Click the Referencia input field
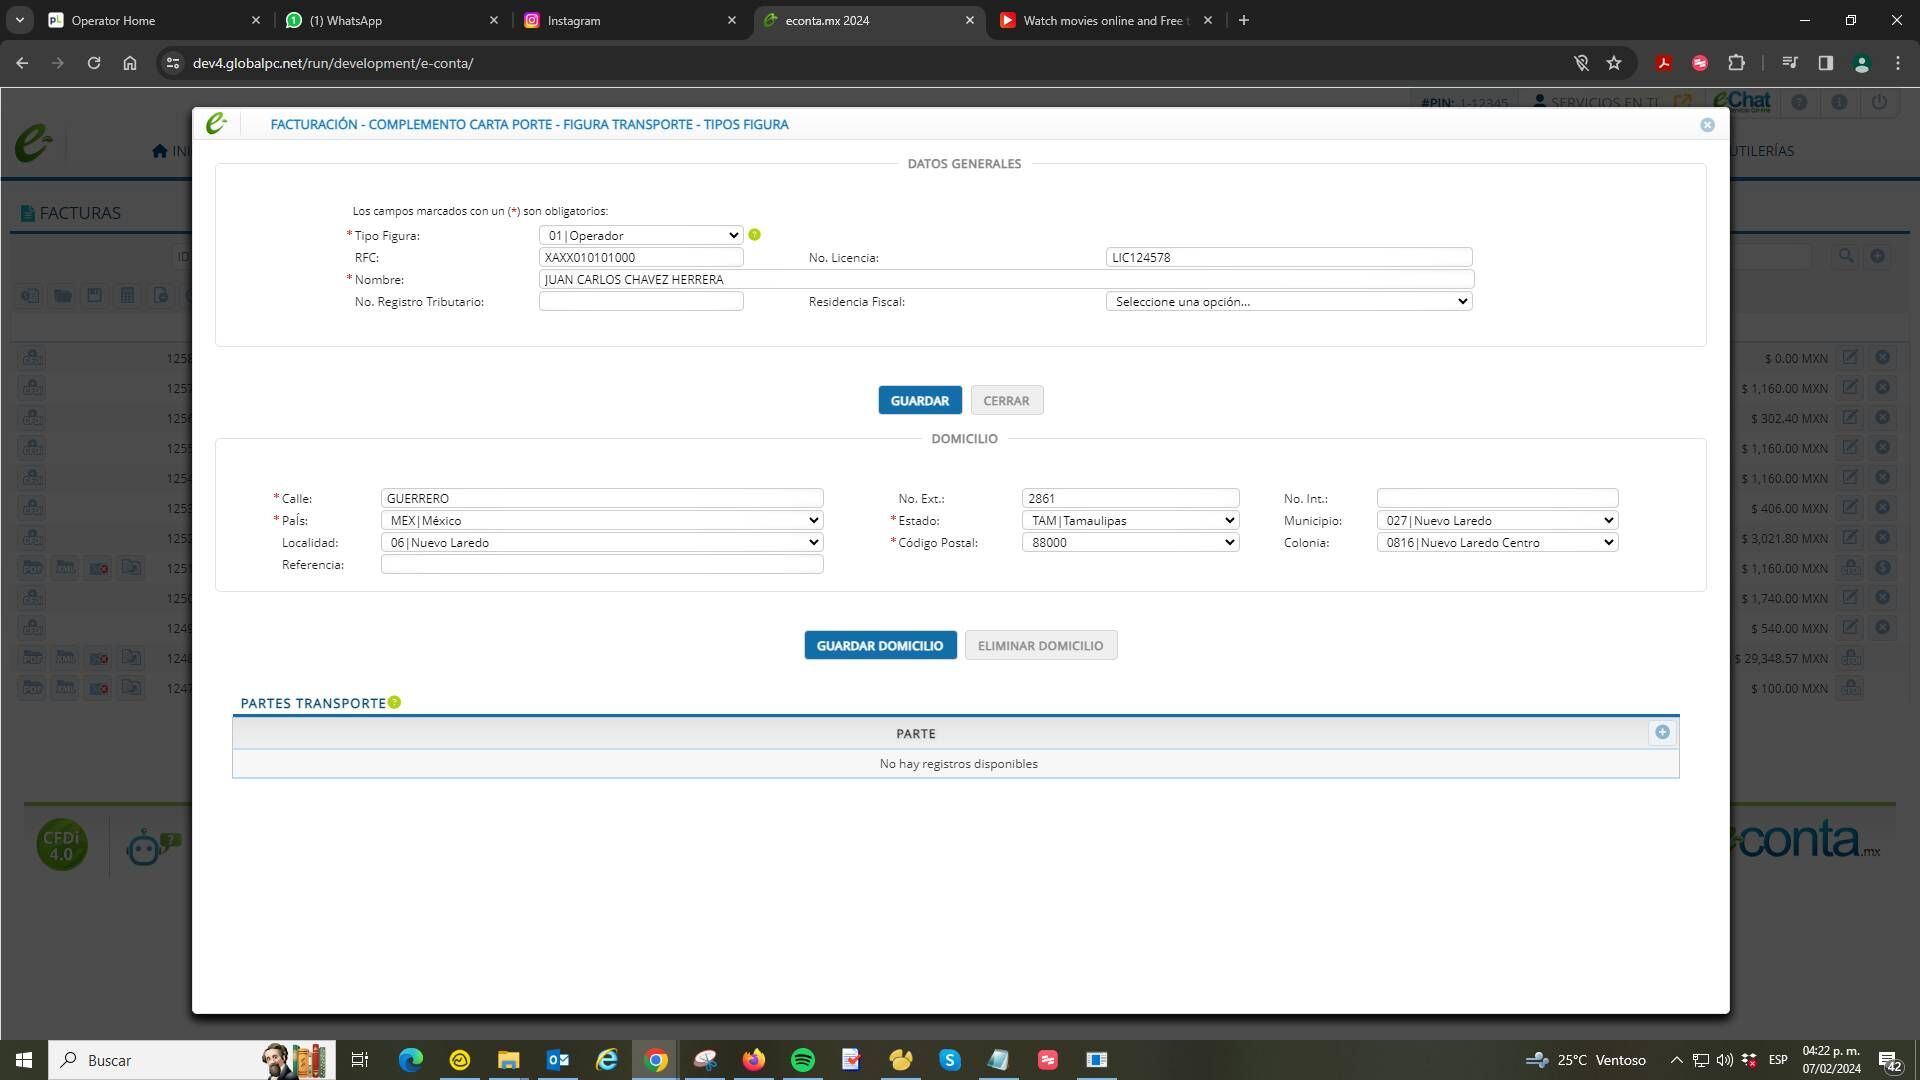Viewport: 1920px width, 1080px height. click(601, 565)
